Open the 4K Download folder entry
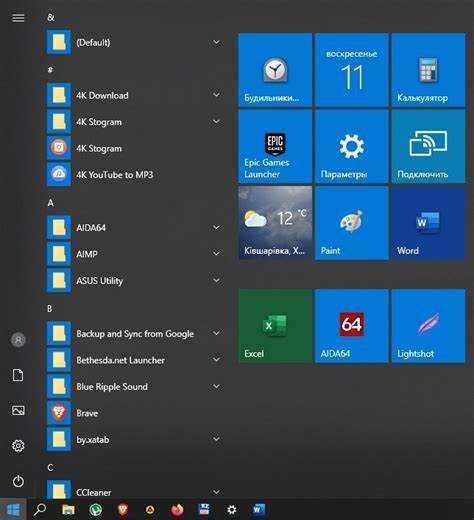The image size is (474, 520). [135, 95]
